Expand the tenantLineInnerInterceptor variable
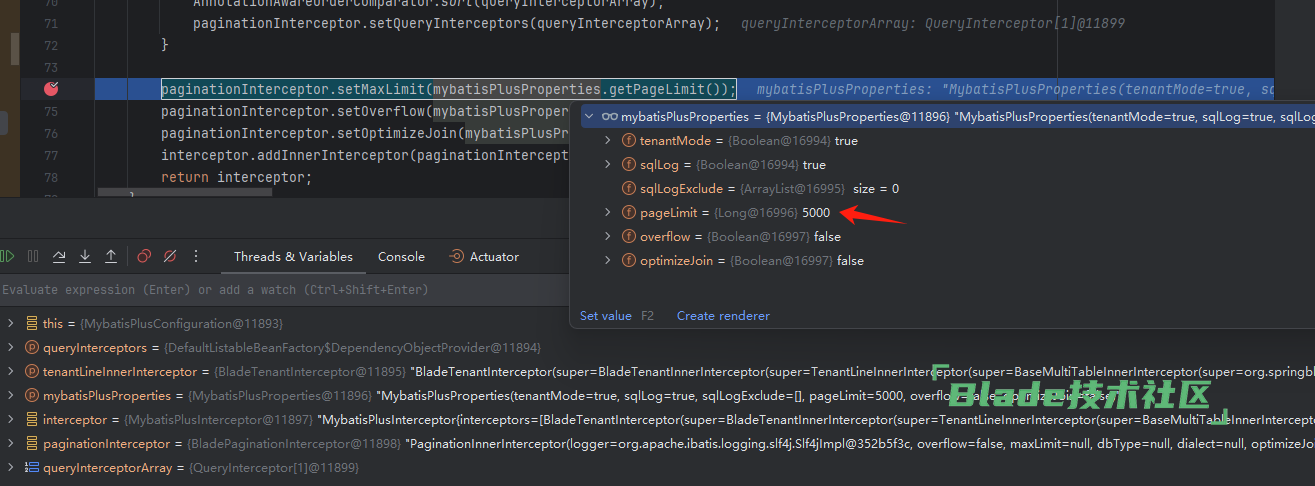Screen dimensions: 1315x486 tap(10, 372)
